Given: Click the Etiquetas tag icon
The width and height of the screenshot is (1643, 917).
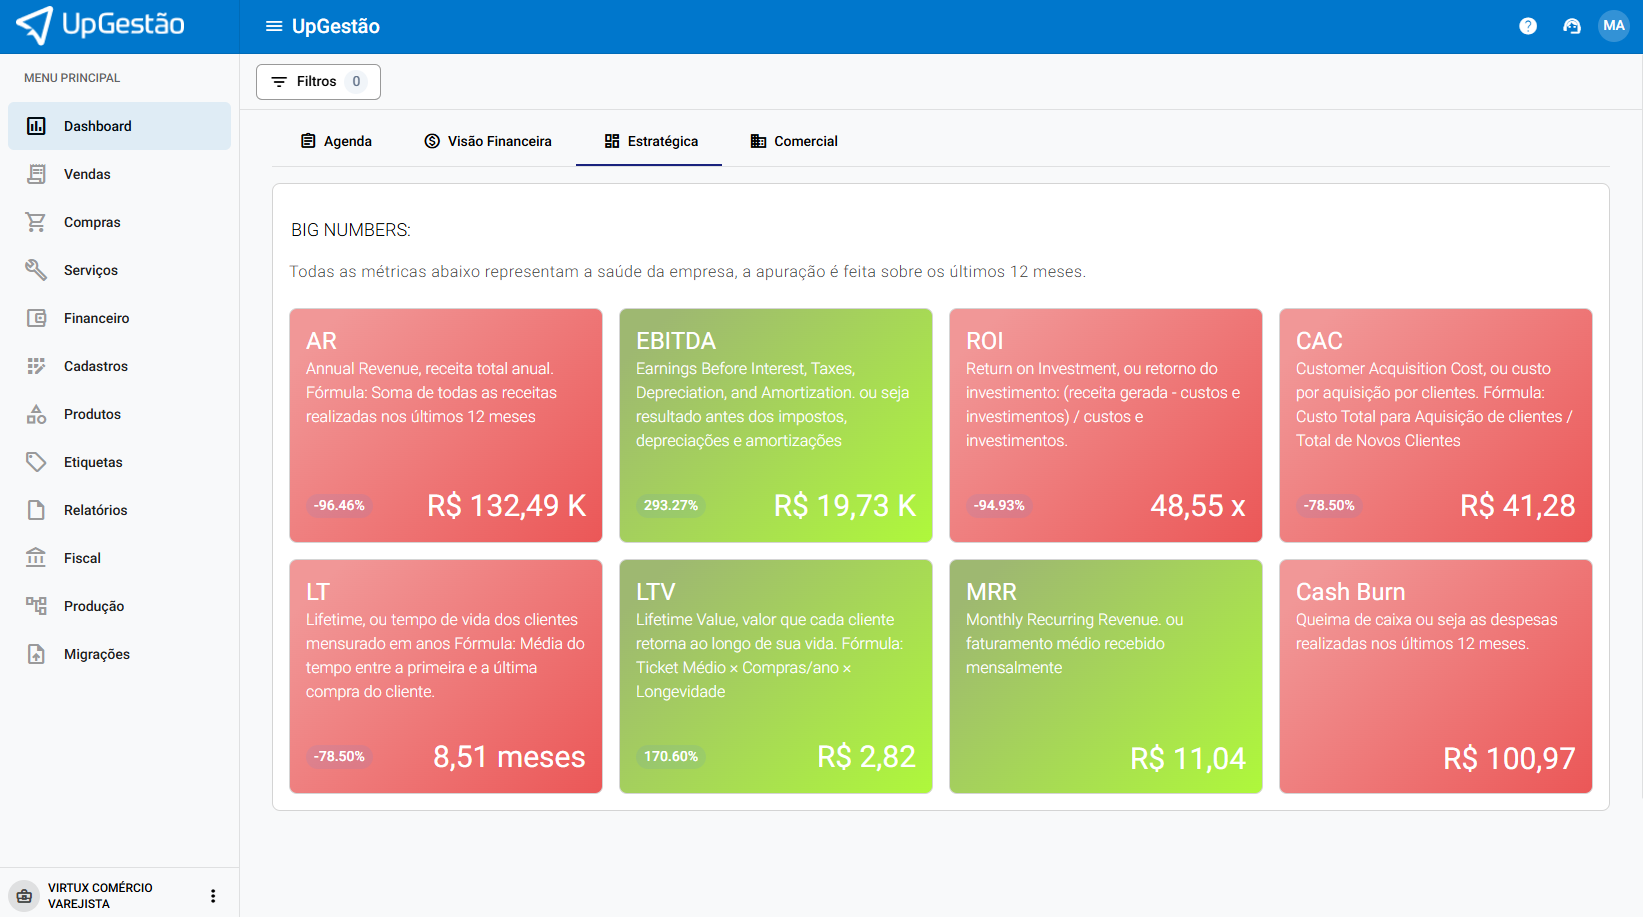Looking at the screenshot, I should (x=36, y=462).
